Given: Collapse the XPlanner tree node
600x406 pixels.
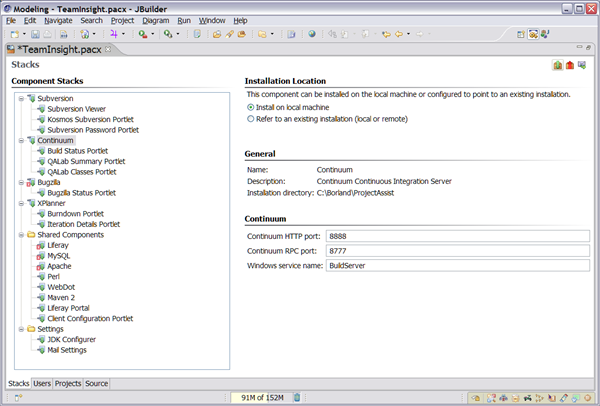Looking at the screenshot, I should [20, 203].
